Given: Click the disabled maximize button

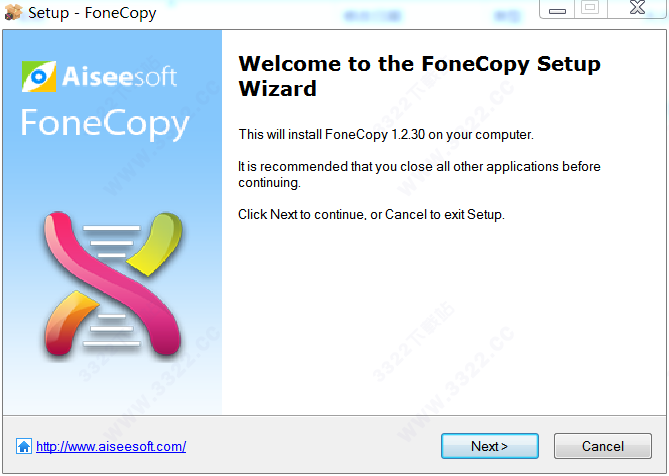Looking at the screenshot, I should coord(591,10).
